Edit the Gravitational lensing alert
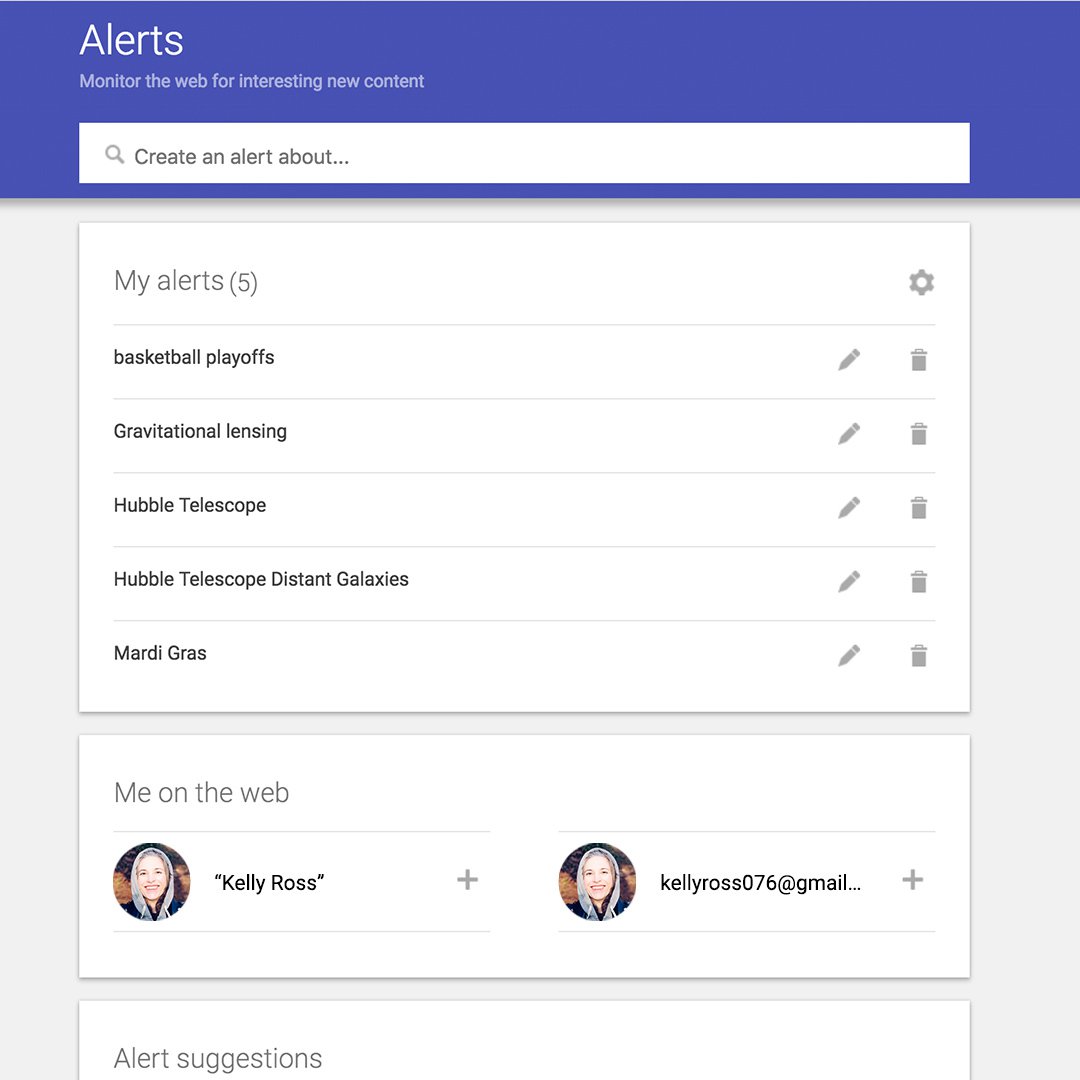 [x=848, y=433]
